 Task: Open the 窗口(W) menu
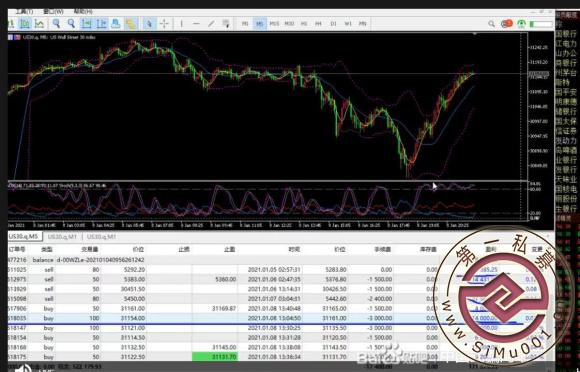54,12
